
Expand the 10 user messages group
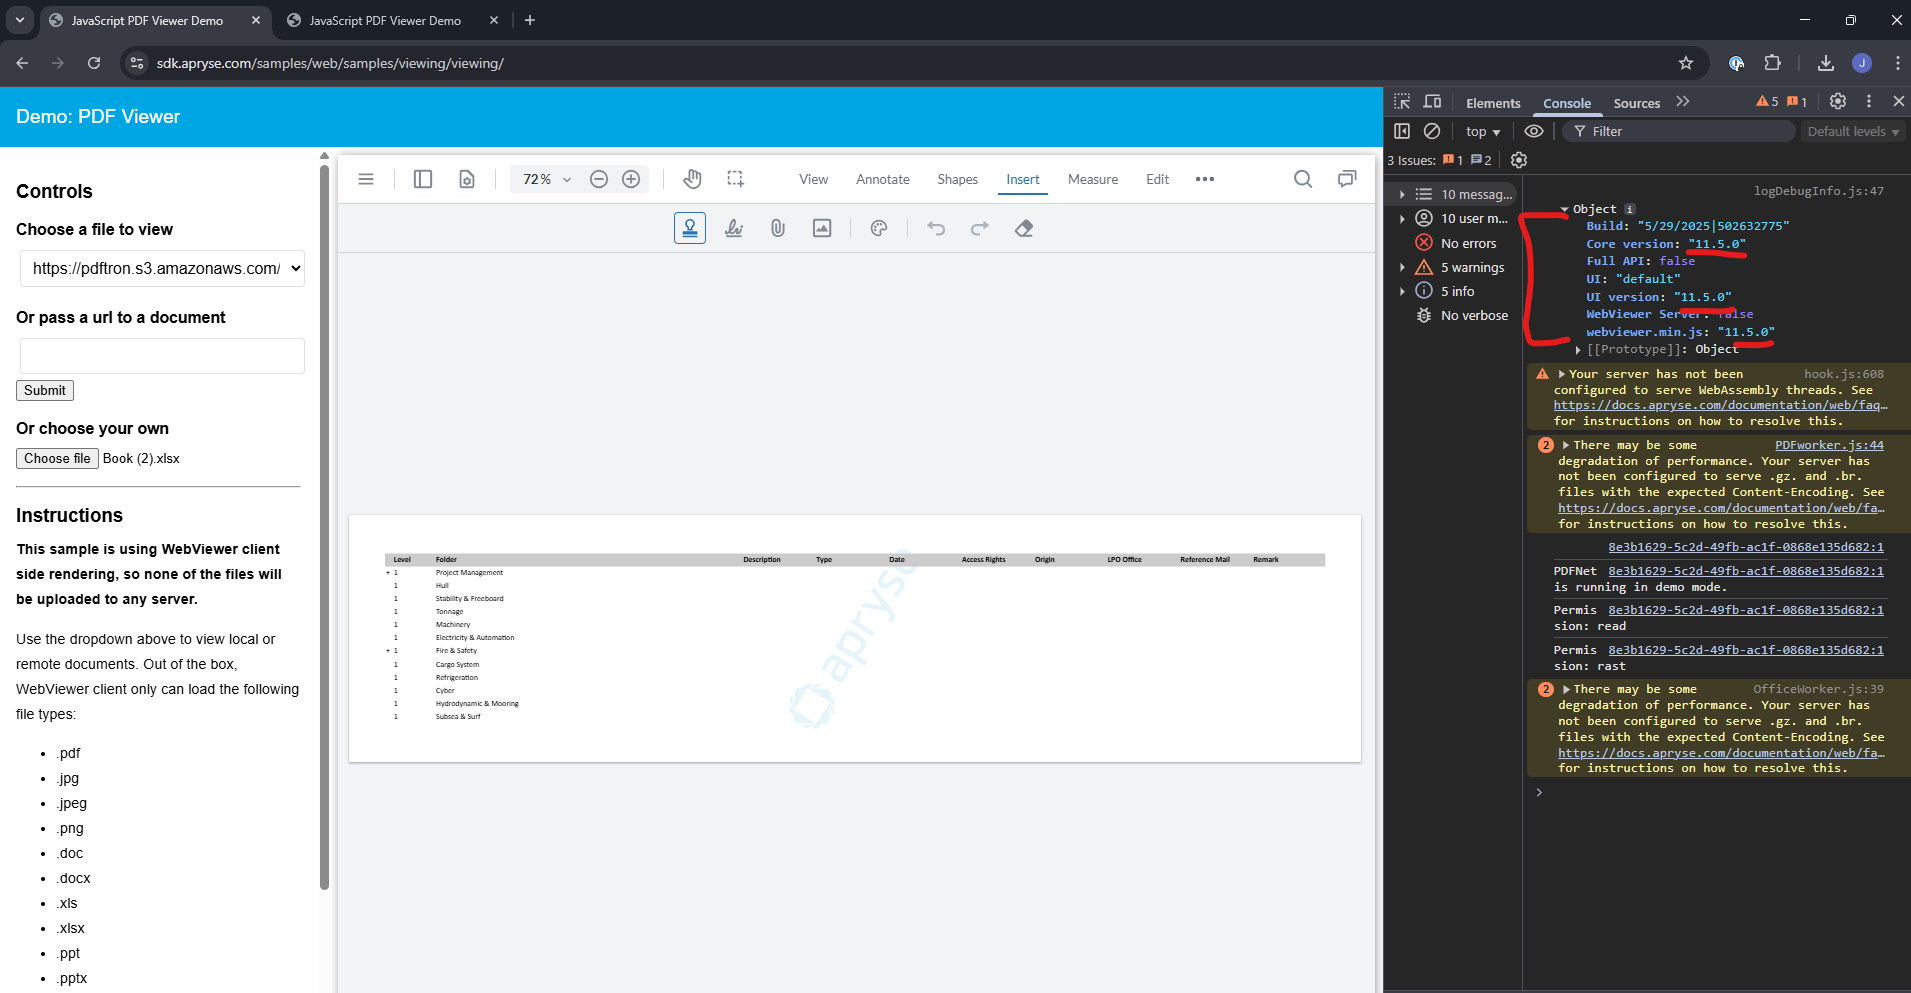click(1402, 218)
